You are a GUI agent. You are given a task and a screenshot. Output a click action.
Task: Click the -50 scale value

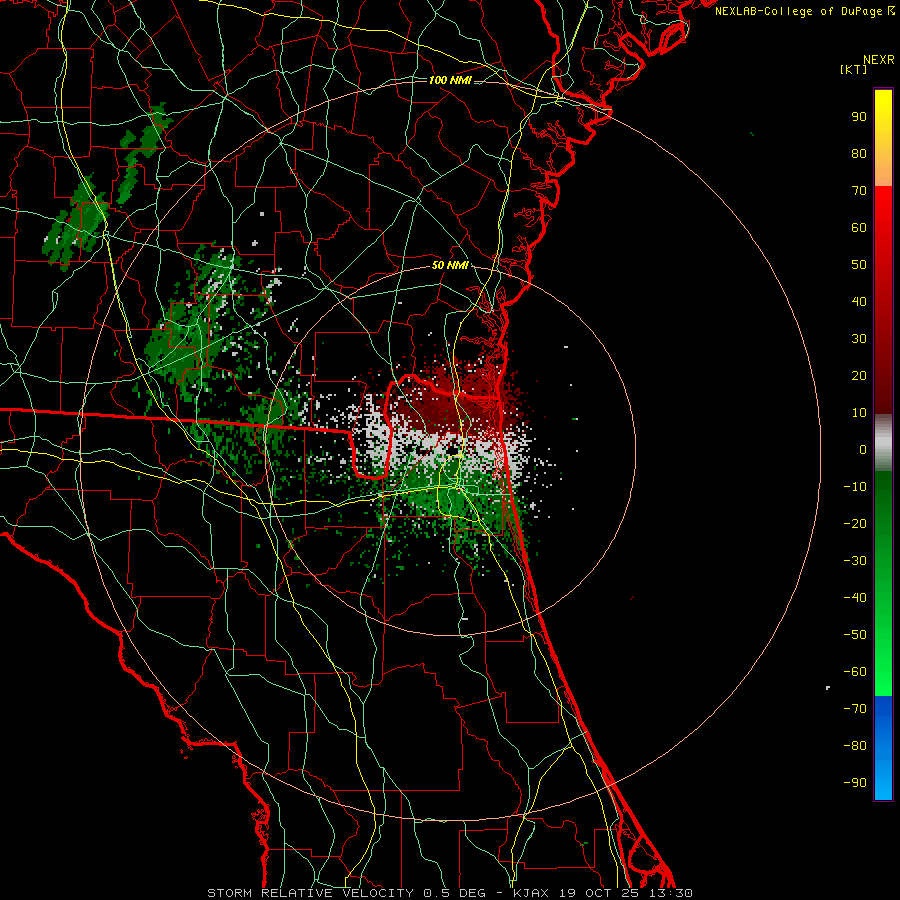pos(855,634)
